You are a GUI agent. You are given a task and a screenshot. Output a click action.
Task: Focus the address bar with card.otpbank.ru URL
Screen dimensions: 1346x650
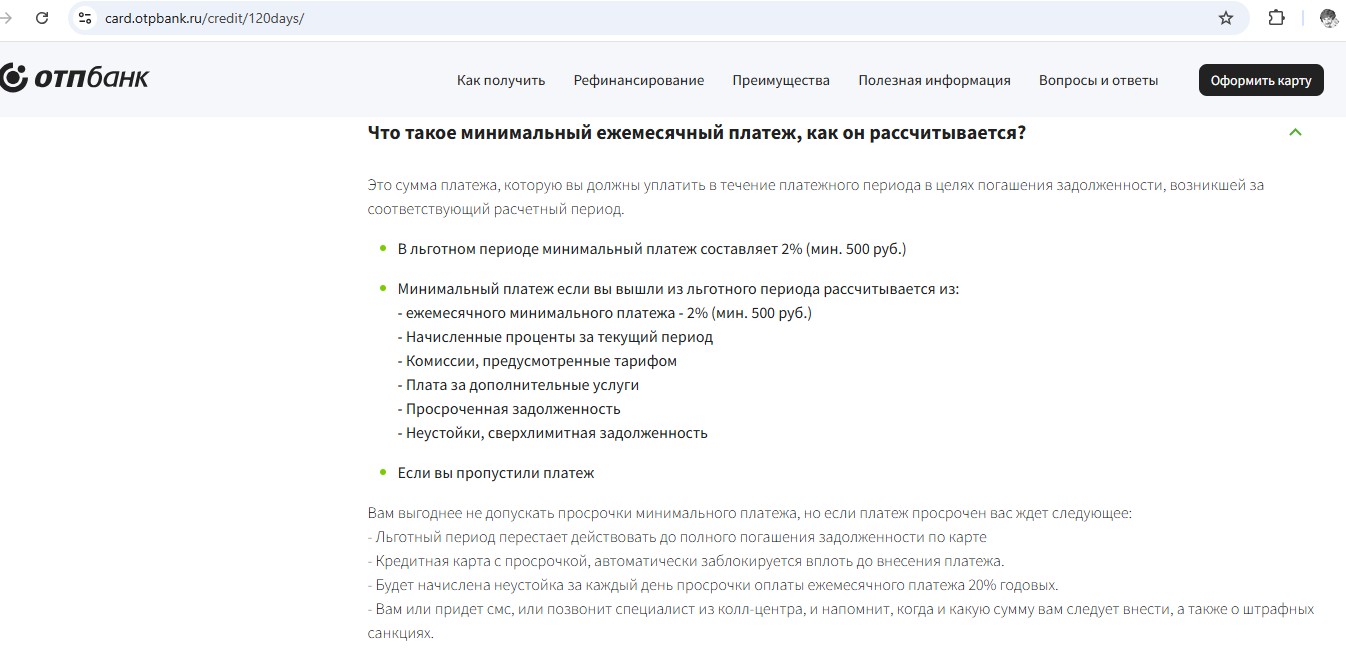(204, 18)
